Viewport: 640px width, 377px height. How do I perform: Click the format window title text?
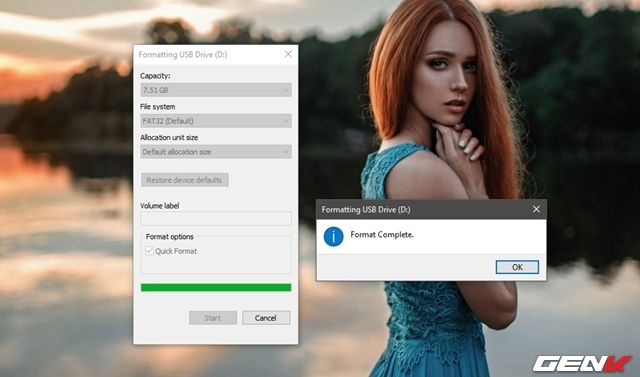coord(183,55)
